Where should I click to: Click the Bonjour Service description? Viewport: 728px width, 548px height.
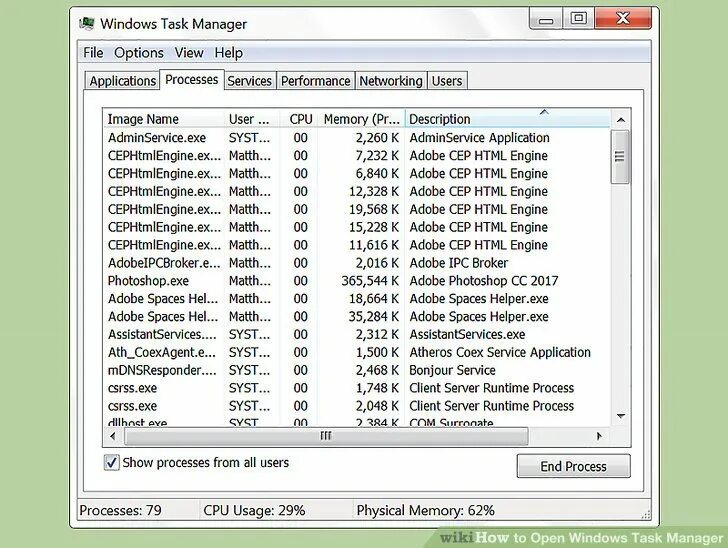452,370
